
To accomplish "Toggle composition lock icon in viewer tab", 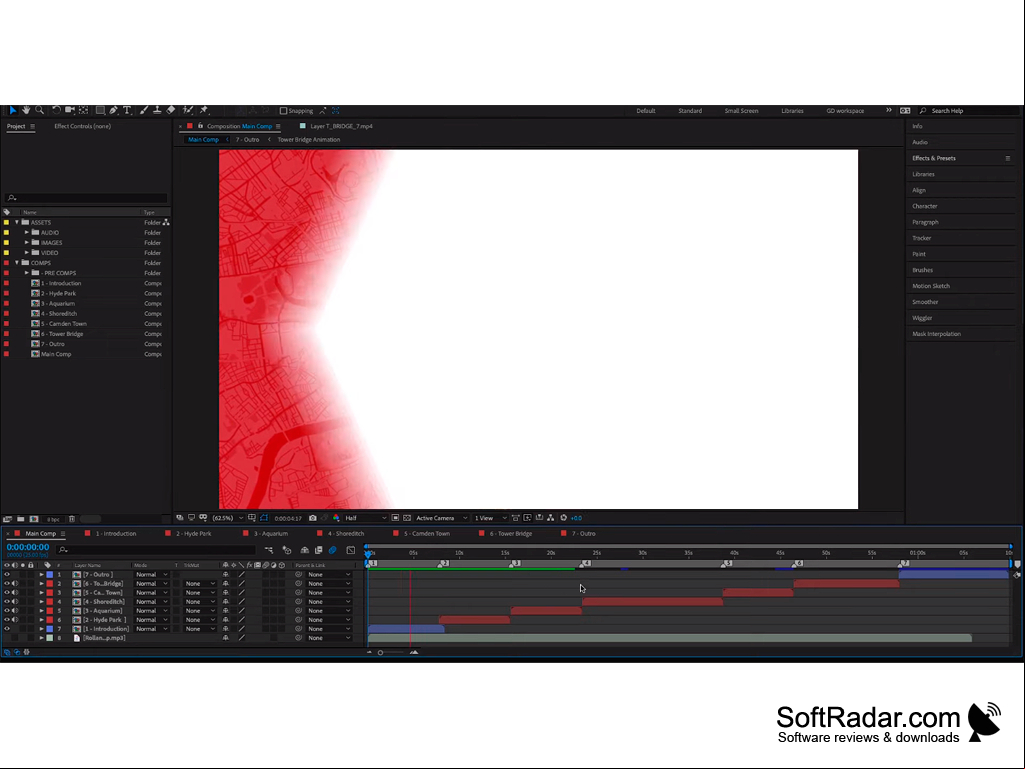I will coord(201,126).
